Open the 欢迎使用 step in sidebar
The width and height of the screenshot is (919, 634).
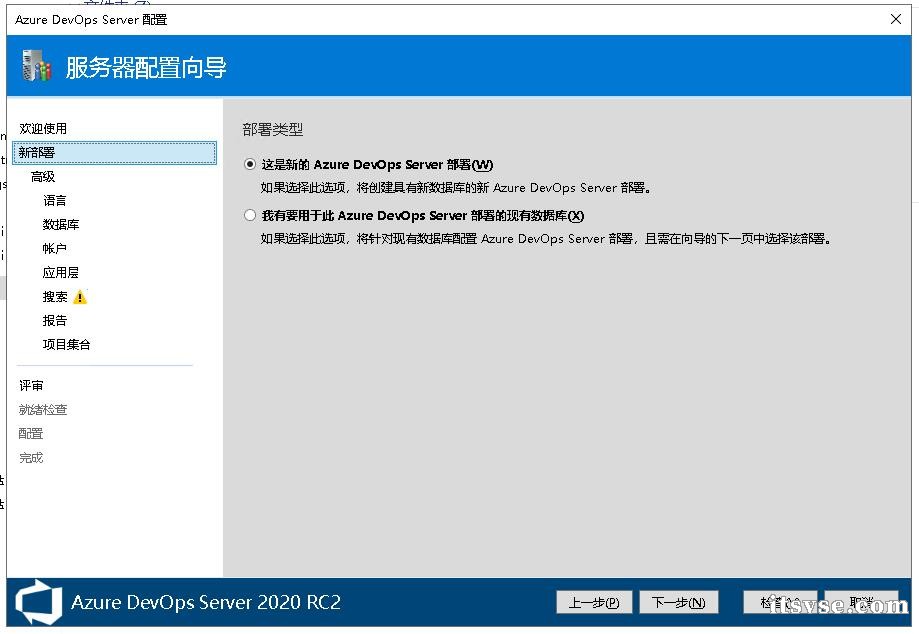click(x=43, y=128)
